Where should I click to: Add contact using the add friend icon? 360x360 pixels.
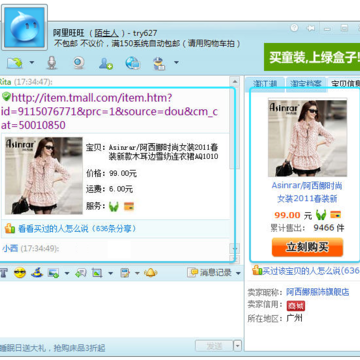pos(106,63)
